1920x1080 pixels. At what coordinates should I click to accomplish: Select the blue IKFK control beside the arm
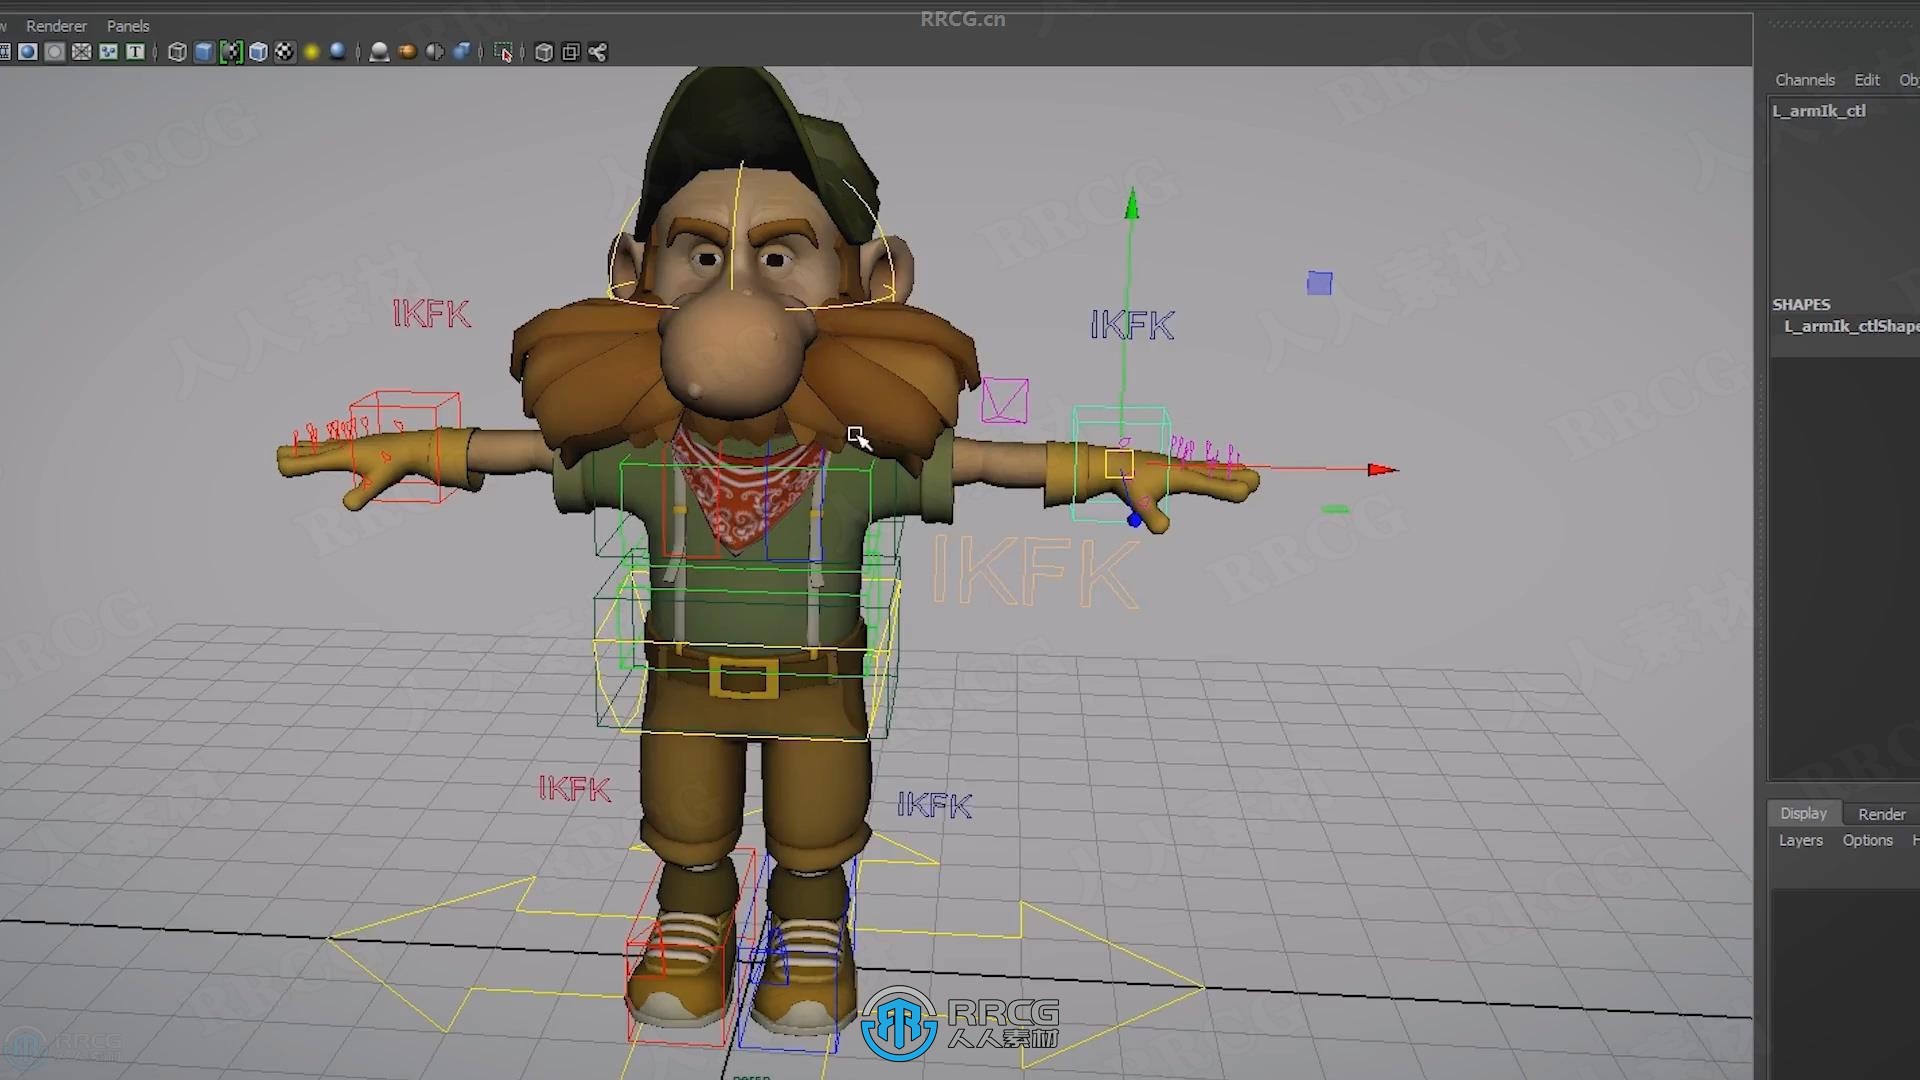tap(1132, 325)
